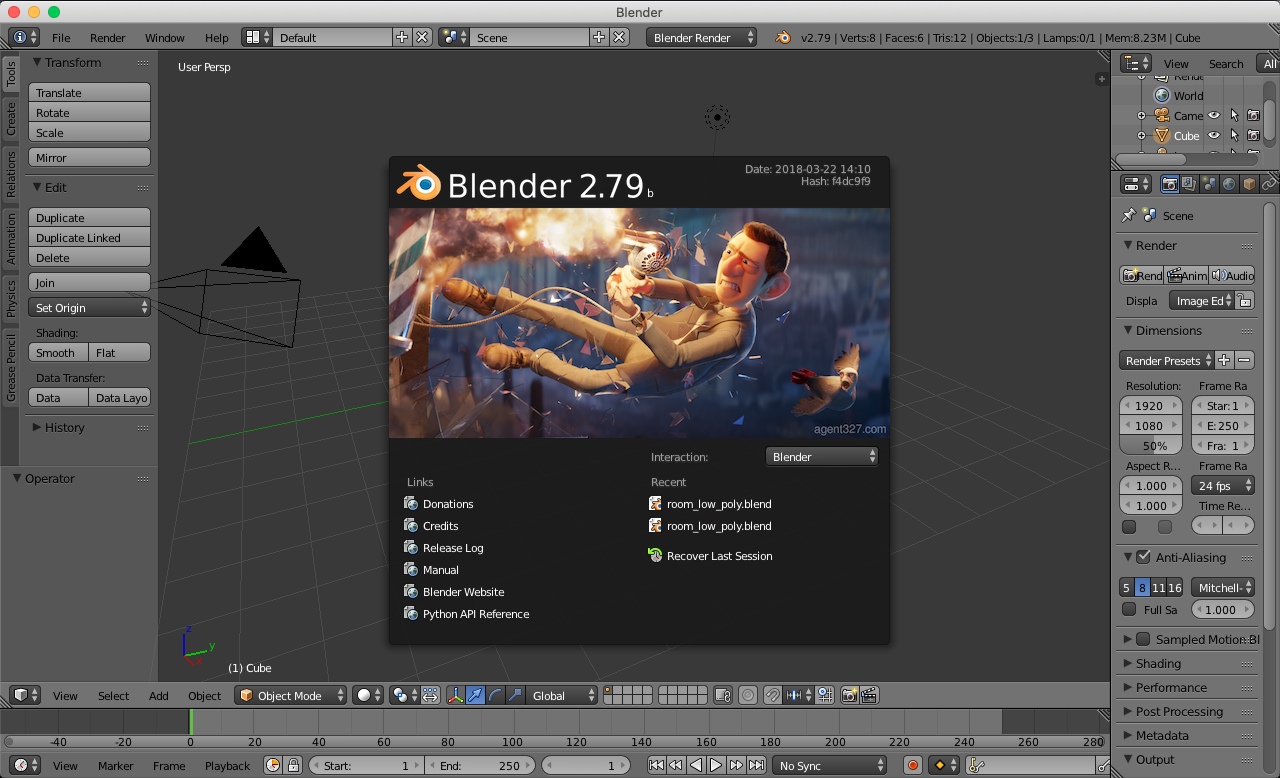
Task: Open the Render properties tab
Action: point(1169,184)
